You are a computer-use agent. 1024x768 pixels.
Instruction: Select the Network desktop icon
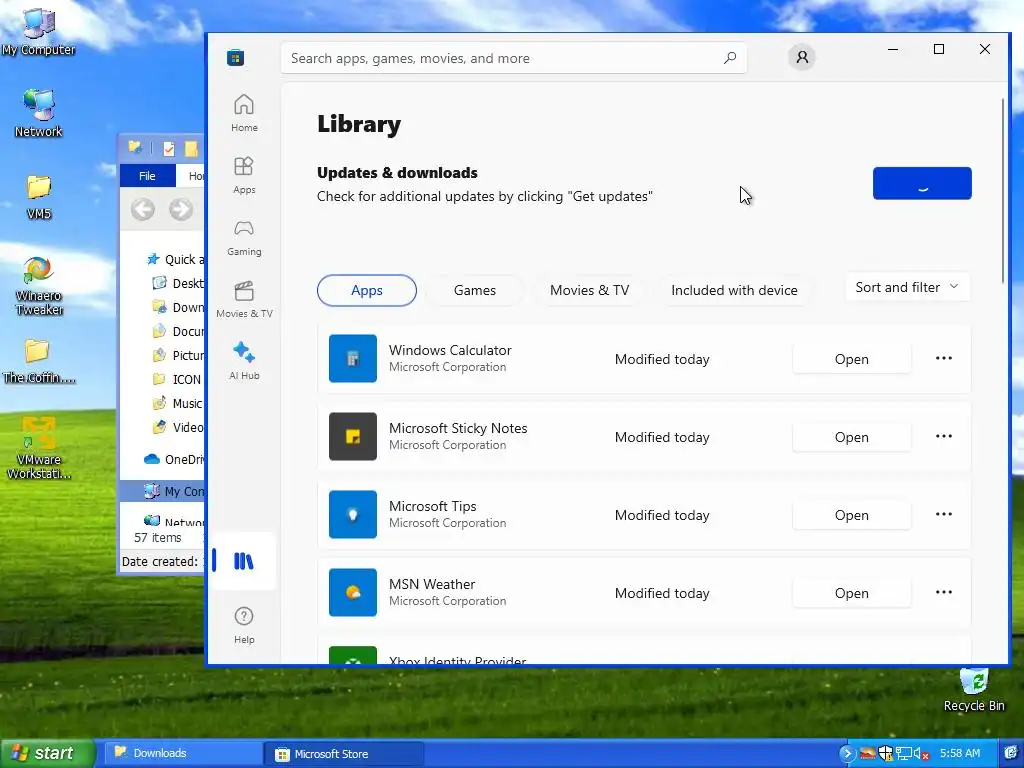(x=39, y=114)
